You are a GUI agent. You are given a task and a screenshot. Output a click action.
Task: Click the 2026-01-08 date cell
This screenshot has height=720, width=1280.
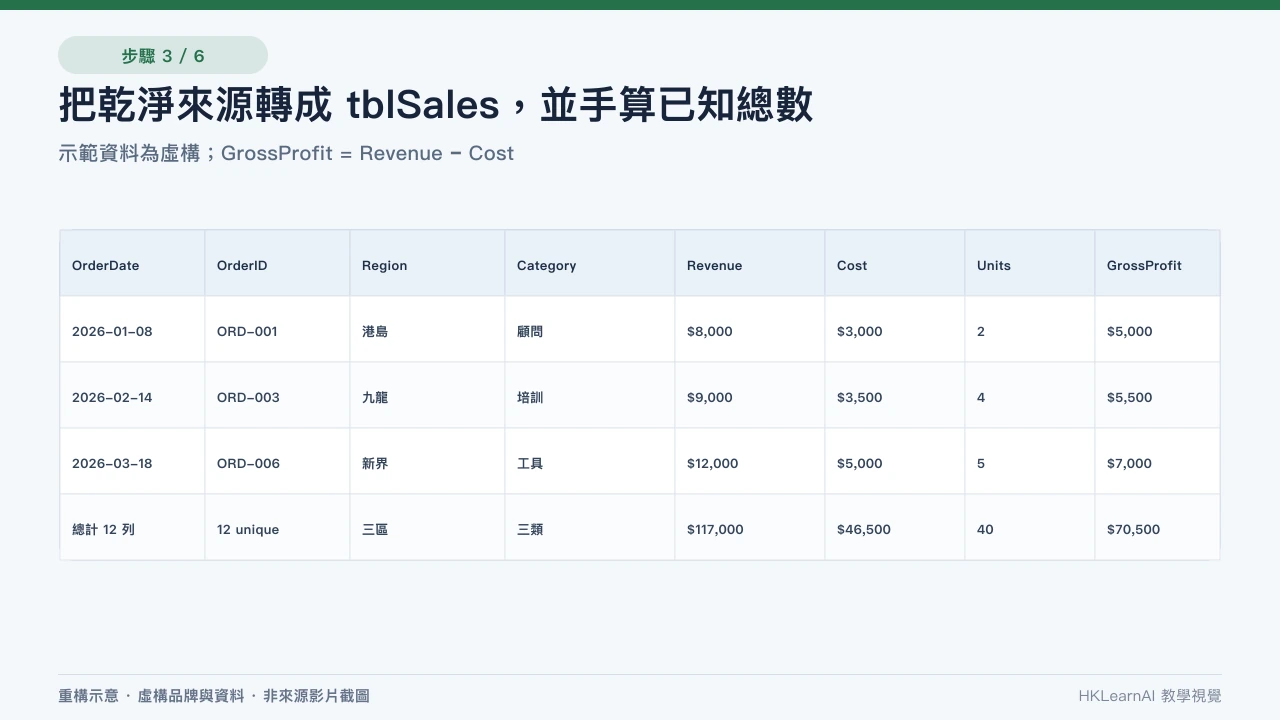[132, 329]
